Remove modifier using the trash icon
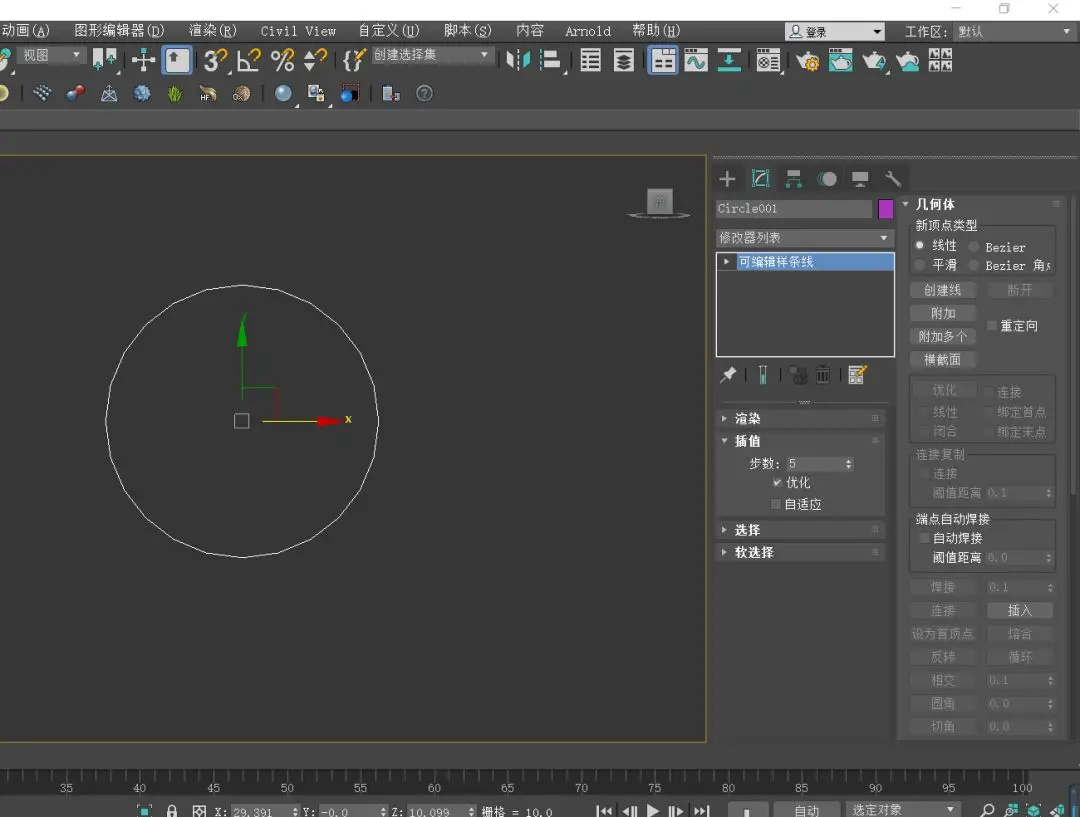Image resolution: width=1080 pixels, height=817 pixels. point(823,375)
